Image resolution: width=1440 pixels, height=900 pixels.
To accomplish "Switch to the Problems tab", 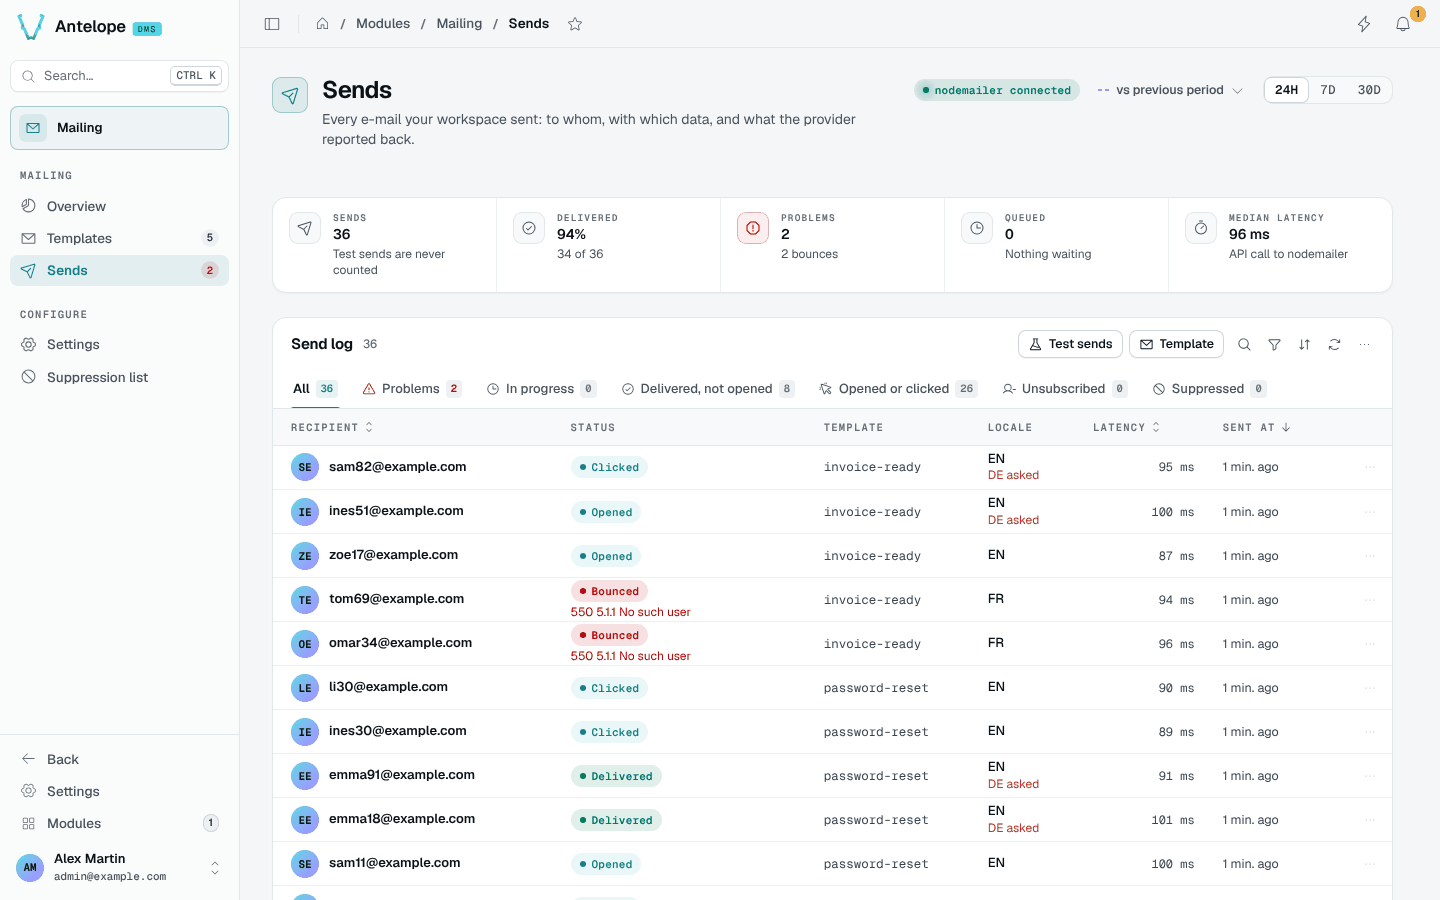I will click(x=411, y=389).
